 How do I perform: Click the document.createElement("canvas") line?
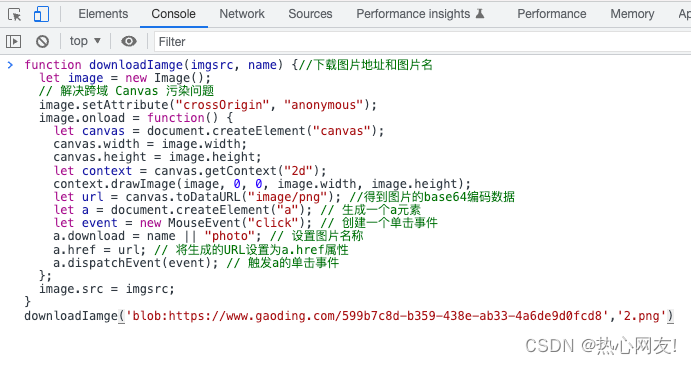tap(219, 131)
